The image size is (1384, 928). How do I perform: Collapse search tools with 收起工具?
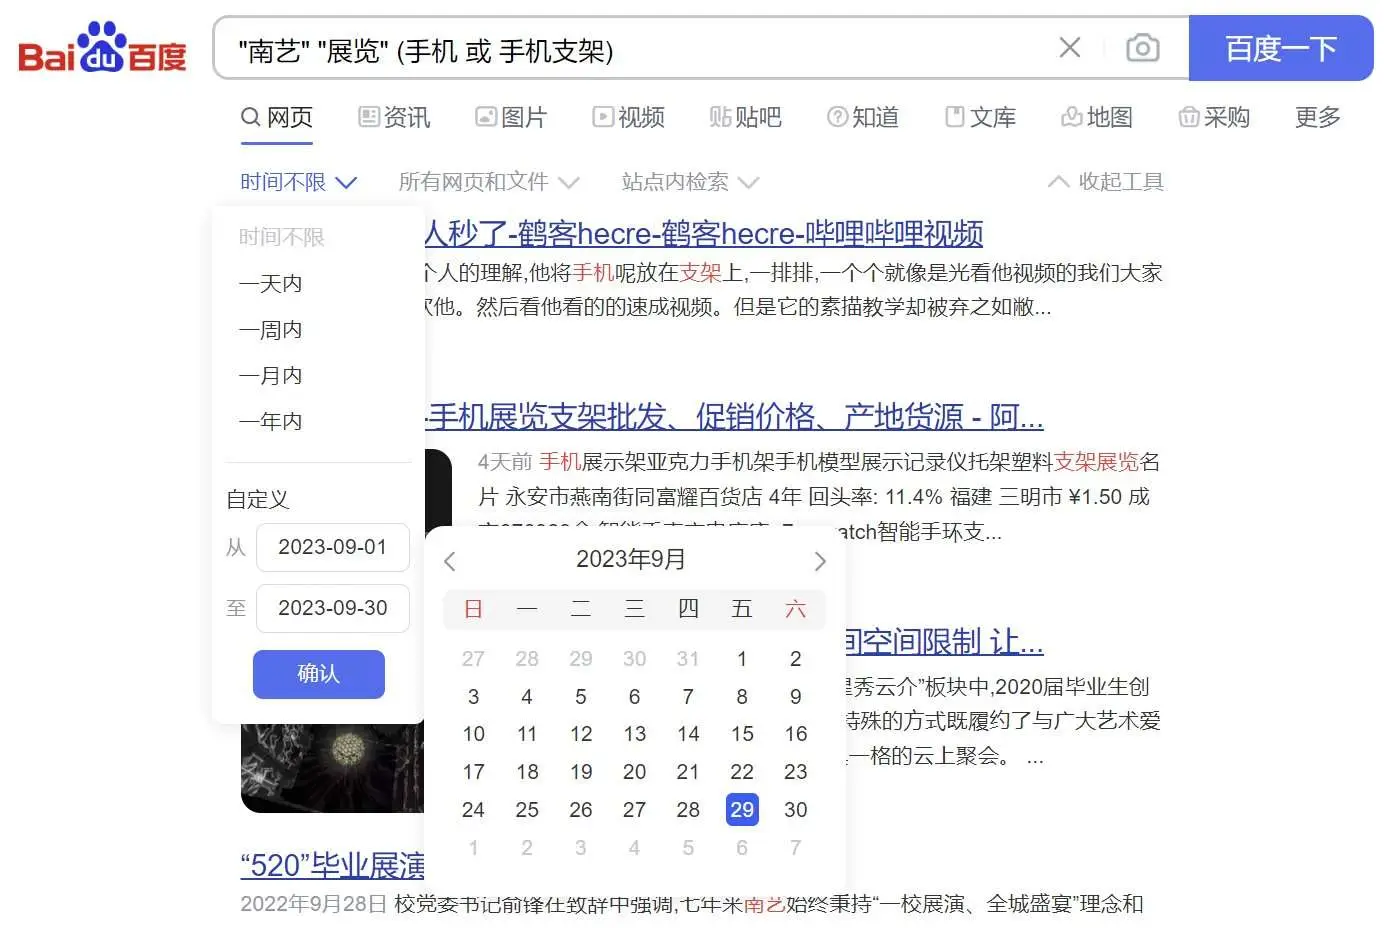pyautogui.click(x=1106, y=182)
